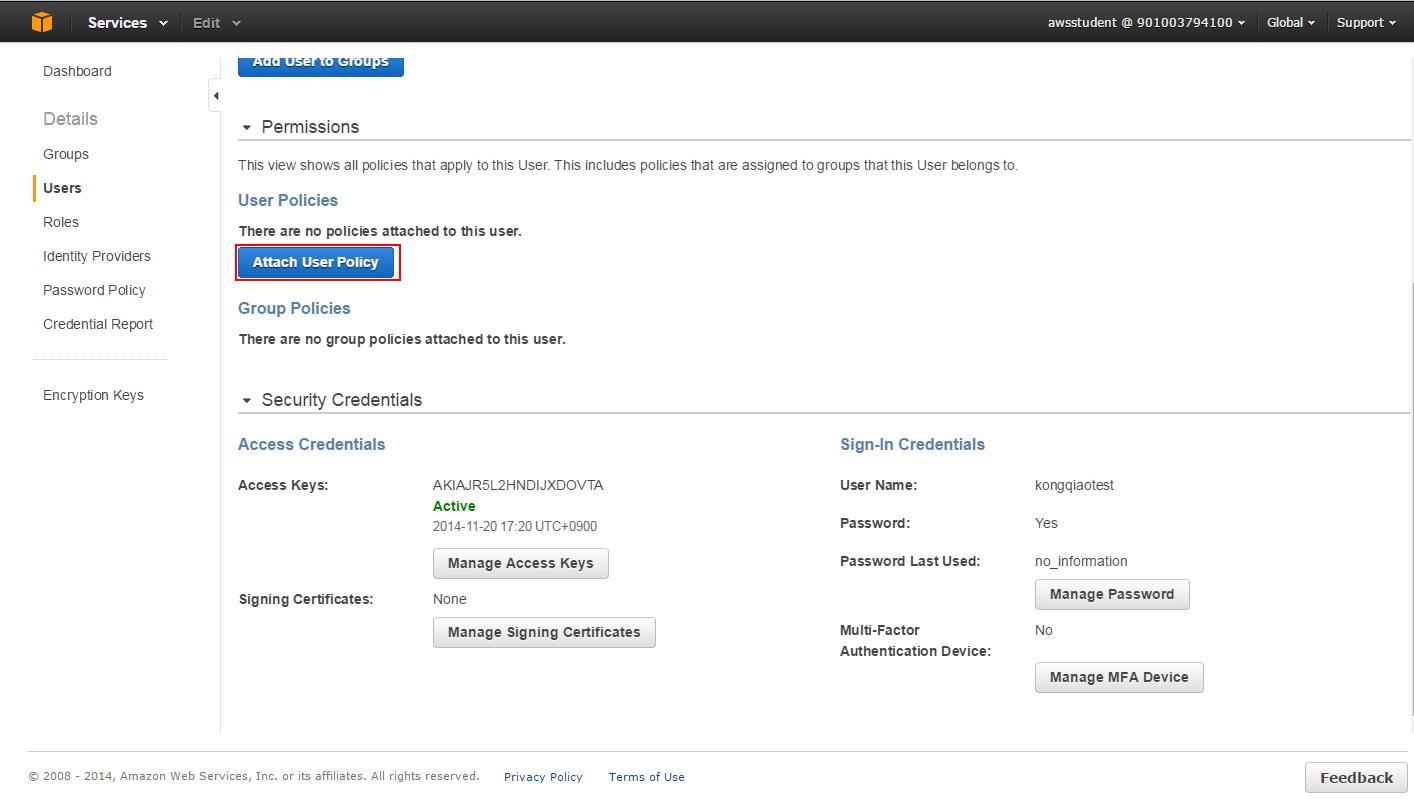Collapse the Permissions section
Image resolution: width=1414 pixels, height=801 pixels.
[x=247, y=128]
